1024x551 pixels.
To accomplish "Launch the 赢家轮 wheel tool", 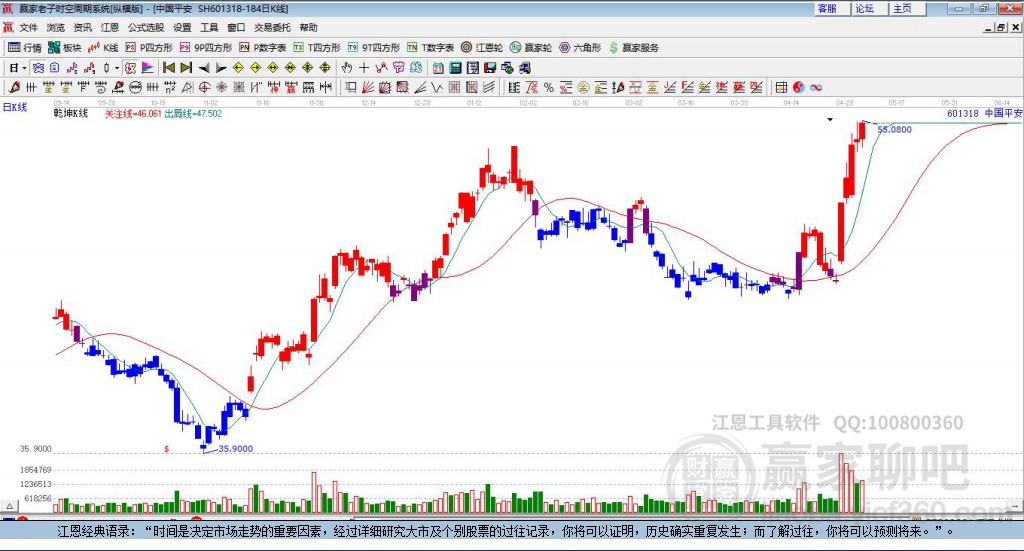I will pyautogui.click(x=531, y=48).
